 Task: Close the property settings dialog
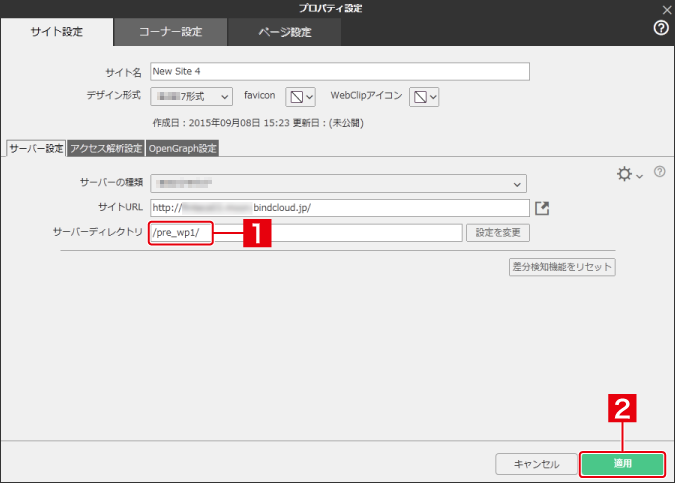(x=667, y=10)
